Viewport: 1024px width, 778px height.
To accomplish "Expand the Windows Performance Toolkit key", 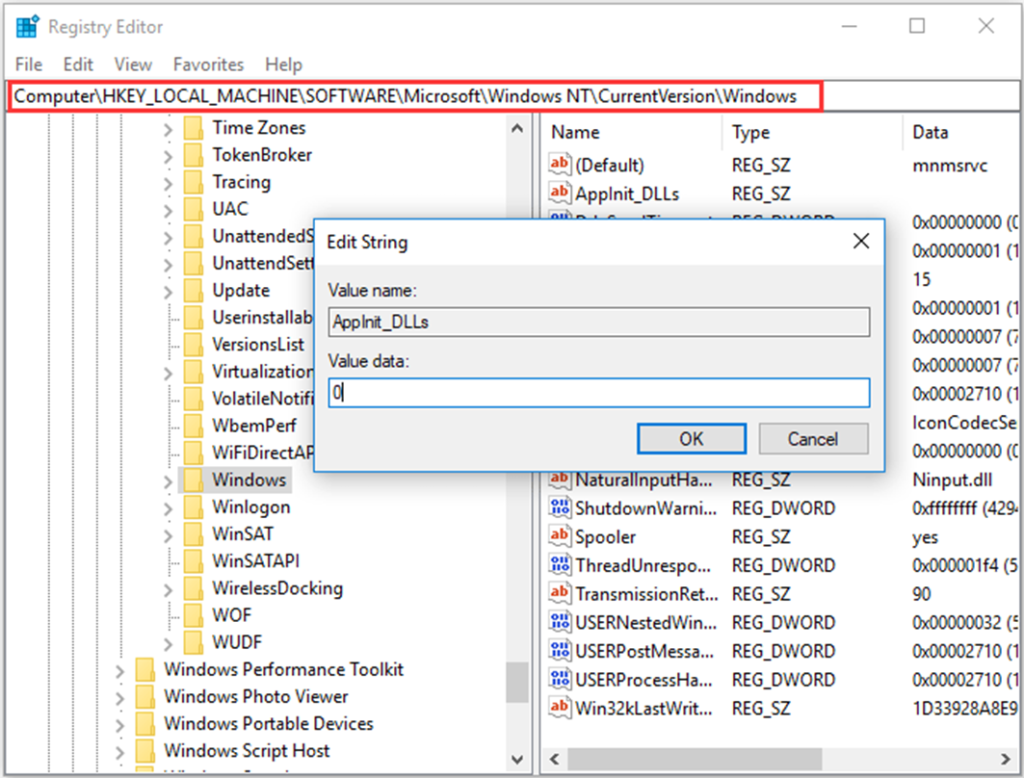I will pyautogui.click(x=120, y=671).
